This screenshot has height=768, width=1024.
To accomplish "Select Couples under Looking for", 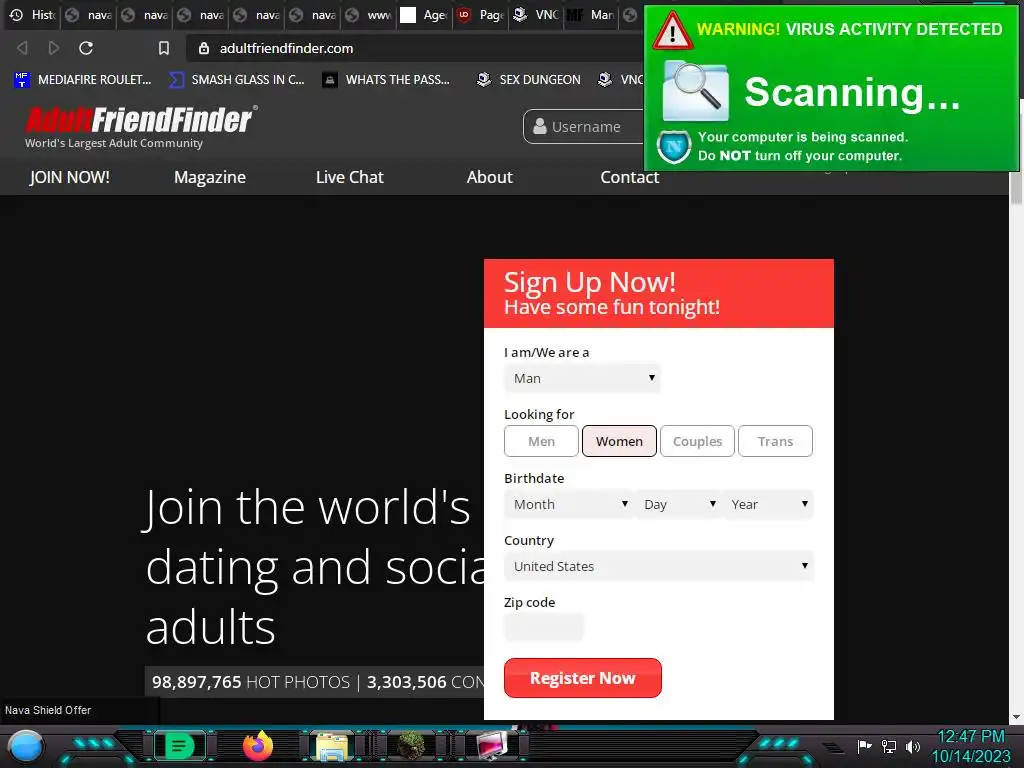I will click(x=697, y=441).
